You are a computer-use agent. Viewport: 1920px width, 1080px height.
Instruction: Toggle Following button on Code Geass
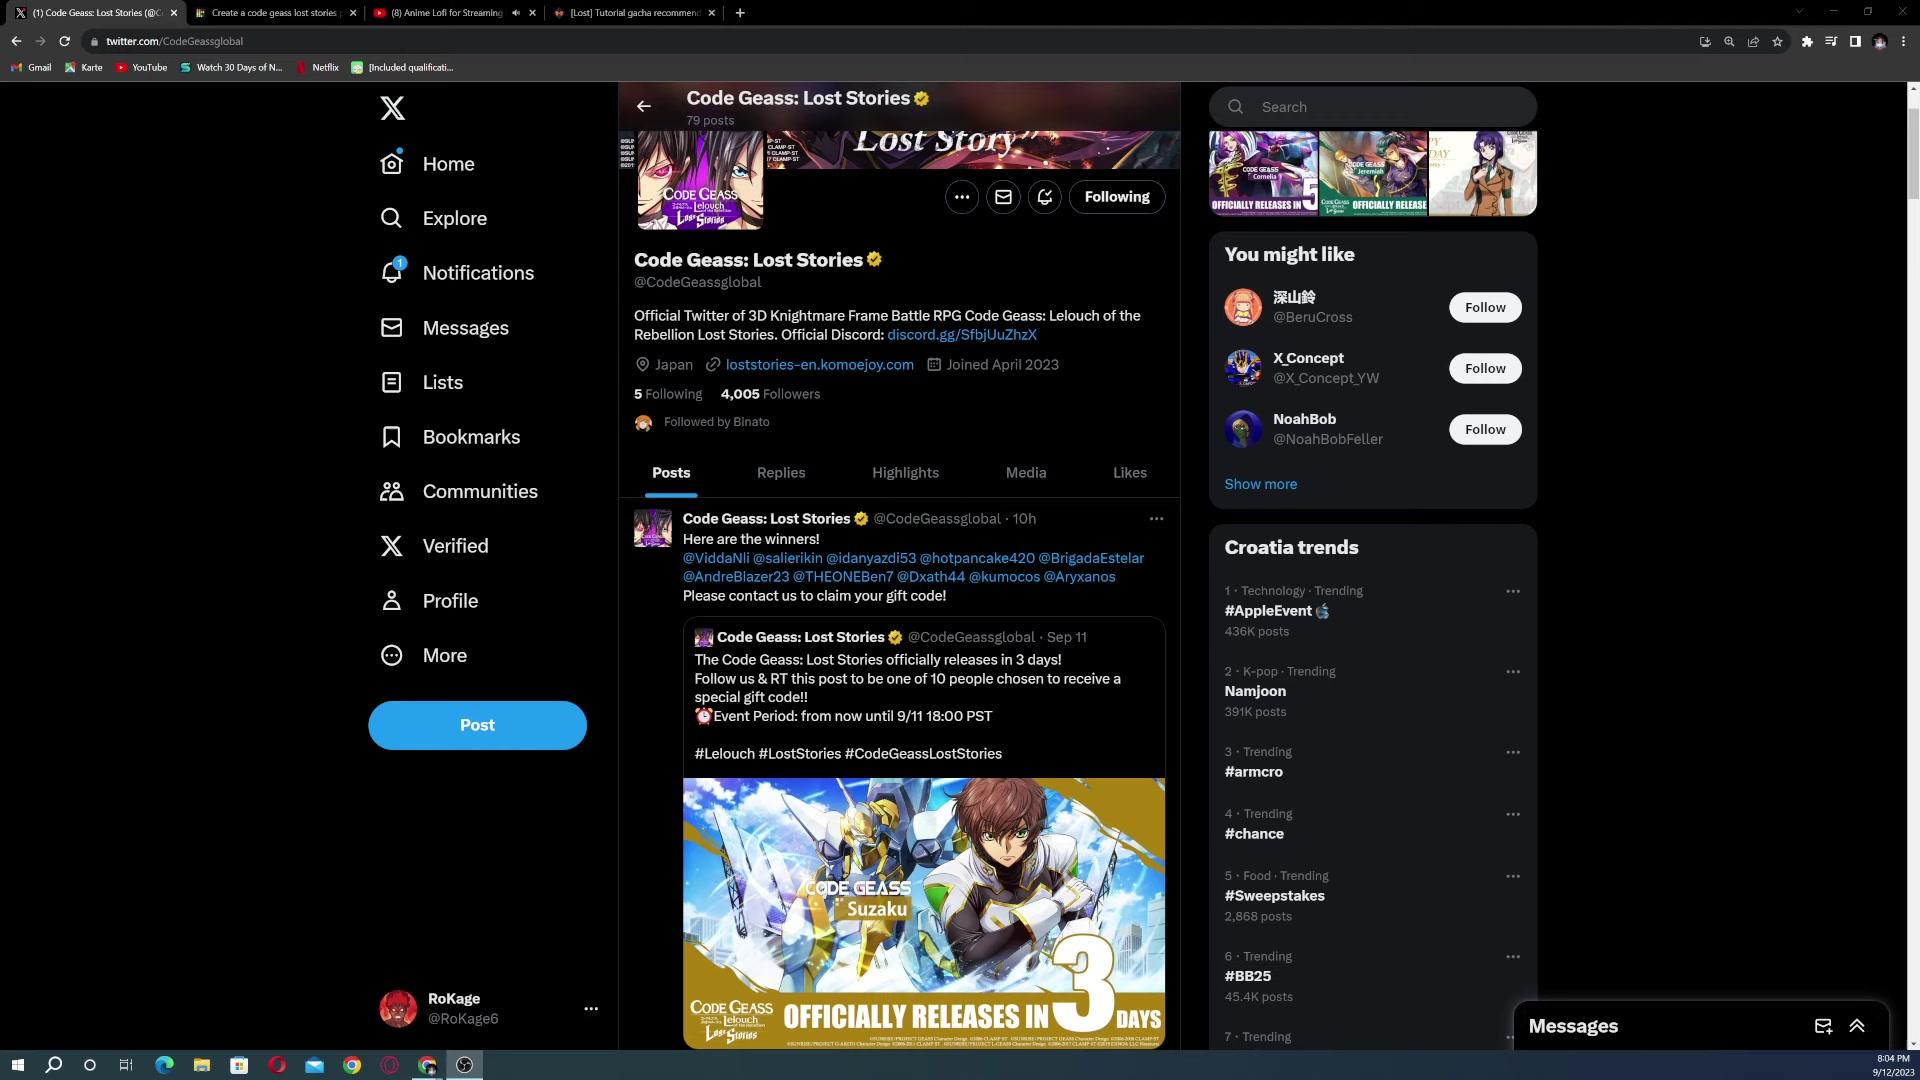tap(1117, 196)
